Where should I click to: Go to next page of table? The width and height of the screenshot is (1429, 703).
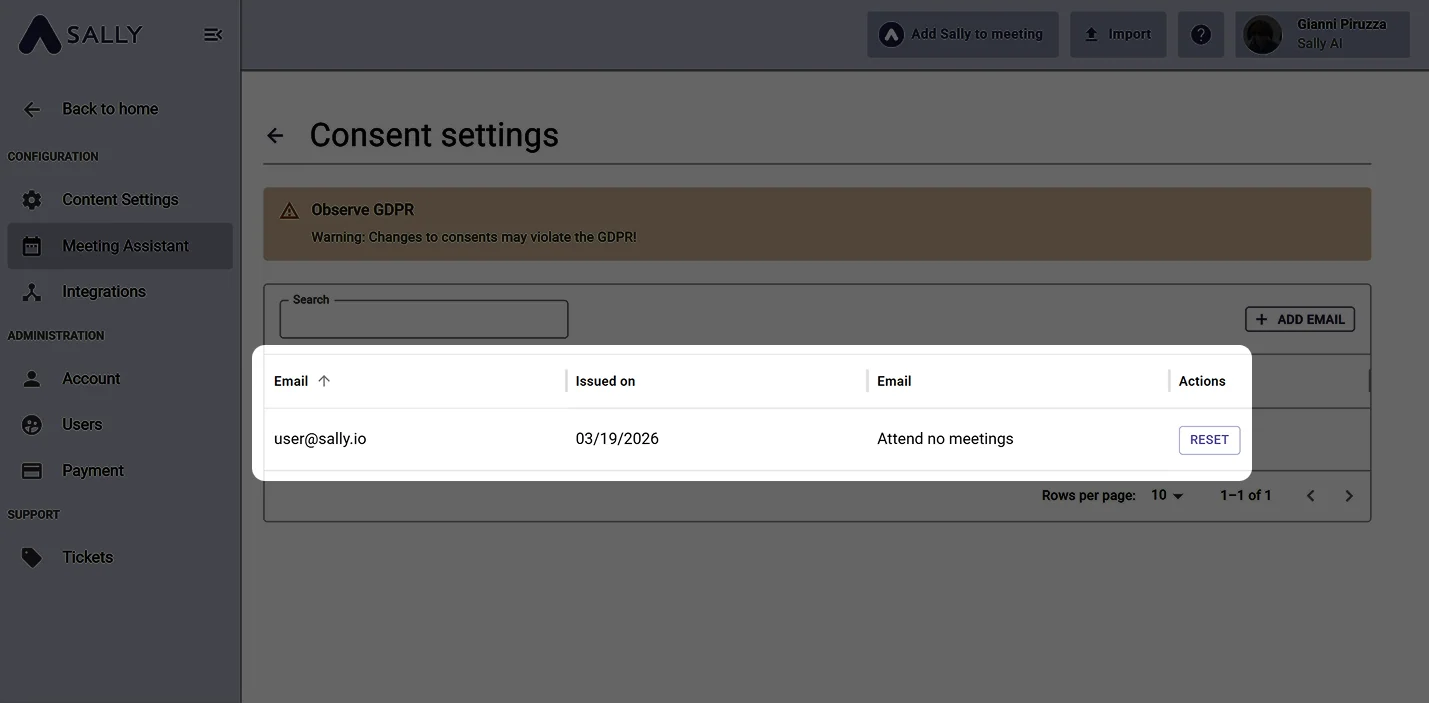pos(1349,496)
